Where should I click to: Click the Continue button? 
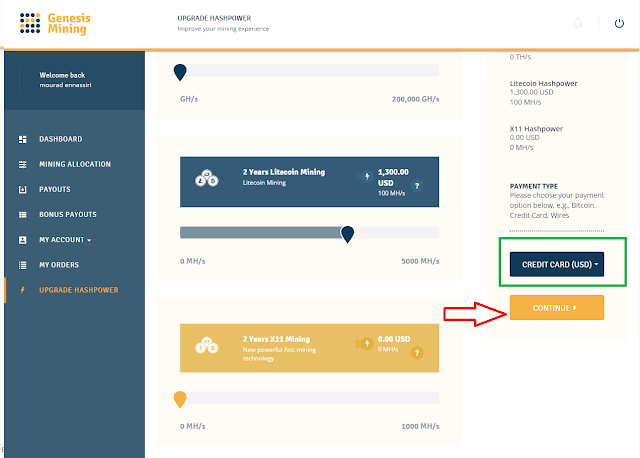tap(556, 308)
